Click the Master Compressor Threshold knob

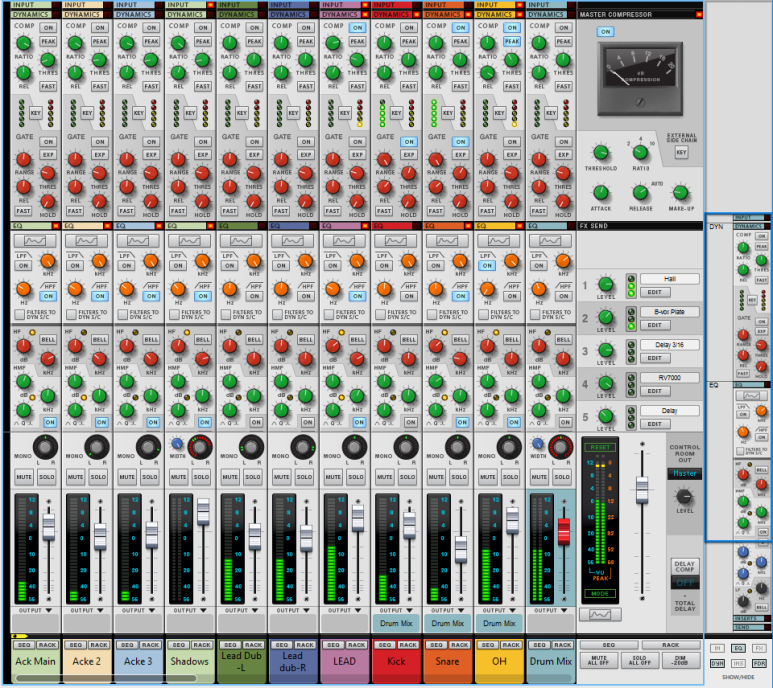tap(601, 153)
